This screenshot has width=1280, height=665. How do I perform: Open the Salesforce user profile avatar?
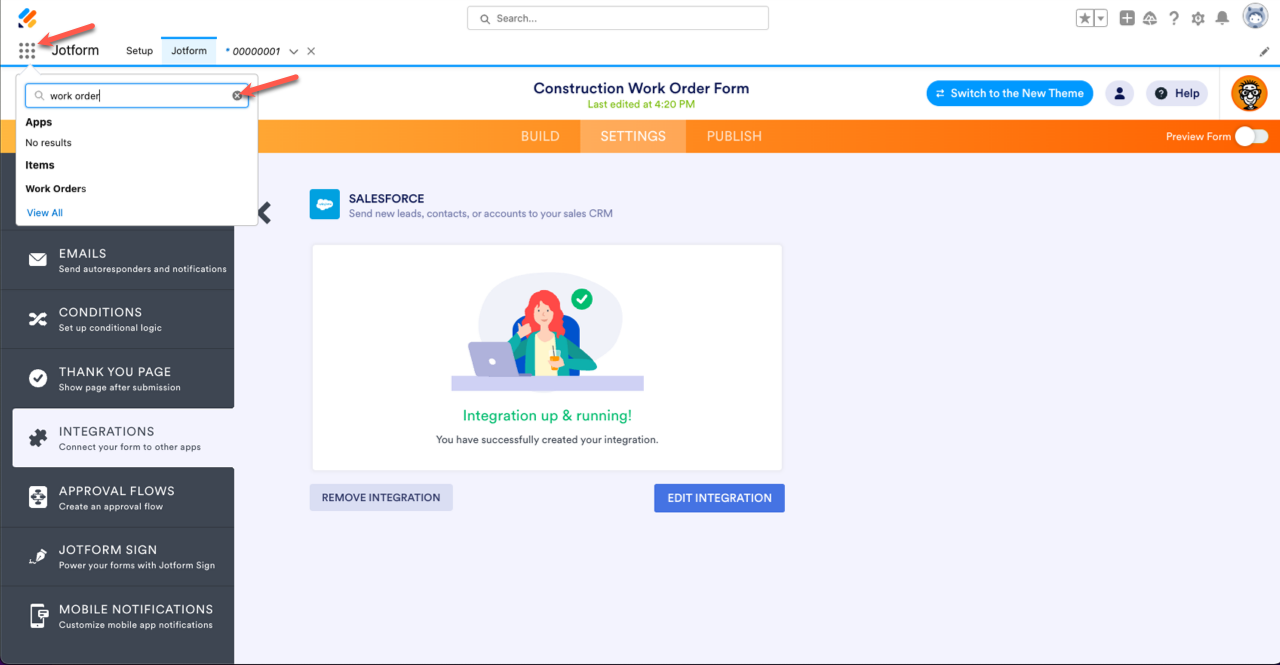click(x=1255, y=16)
